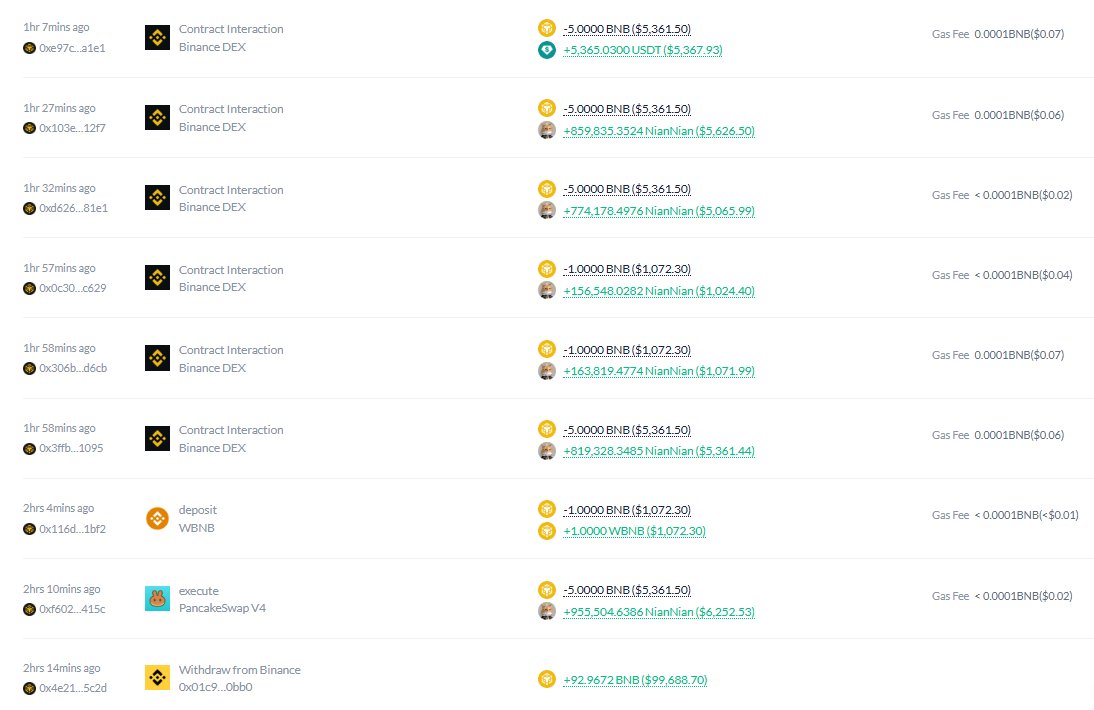This screenshot has width=1094, height=710.
Task: Click chain icon next to hash 0xe97c...a1e1
Action: coord(29,48)
